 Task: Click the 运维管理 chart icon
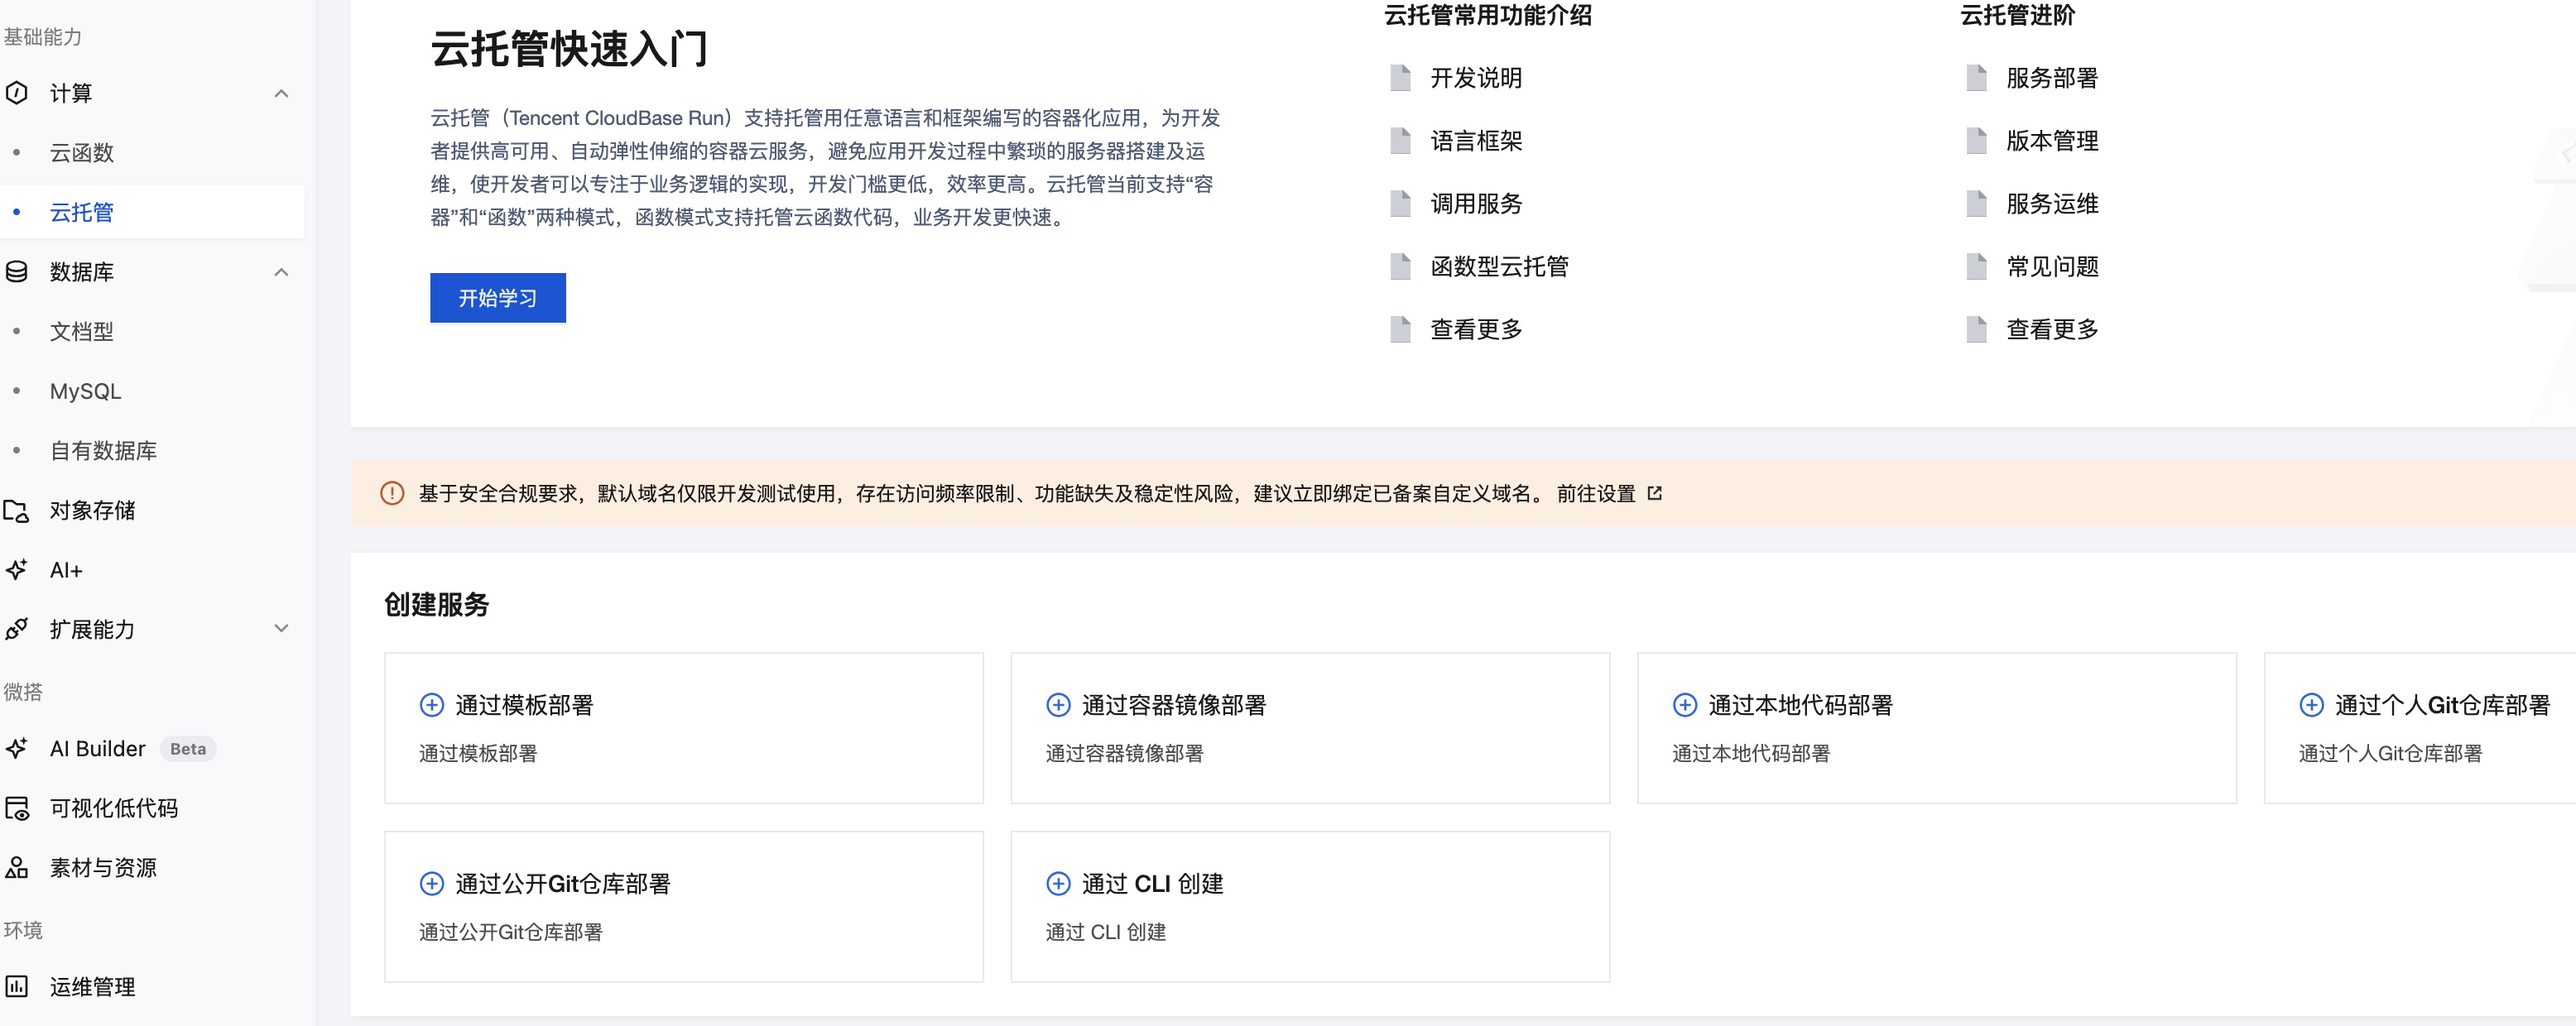[x=17, y=987]
